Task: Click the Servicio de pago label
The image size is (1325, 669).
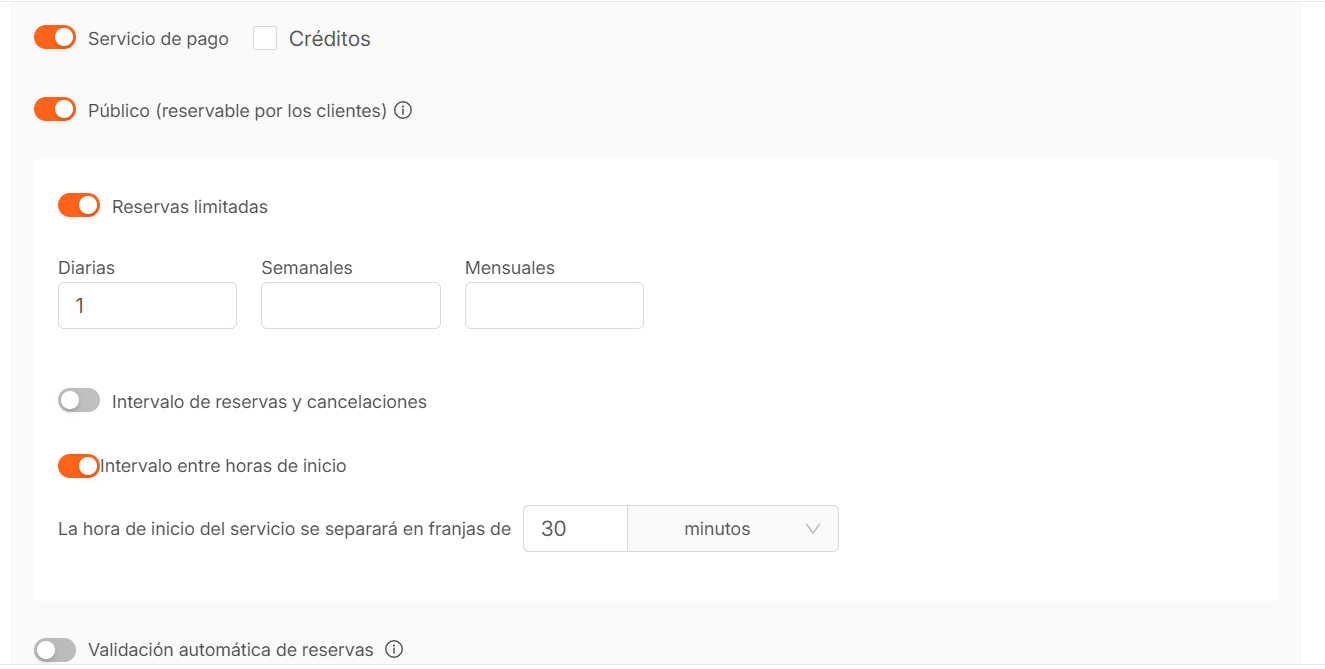Action: pyautogui.click(x=158, y=39)
